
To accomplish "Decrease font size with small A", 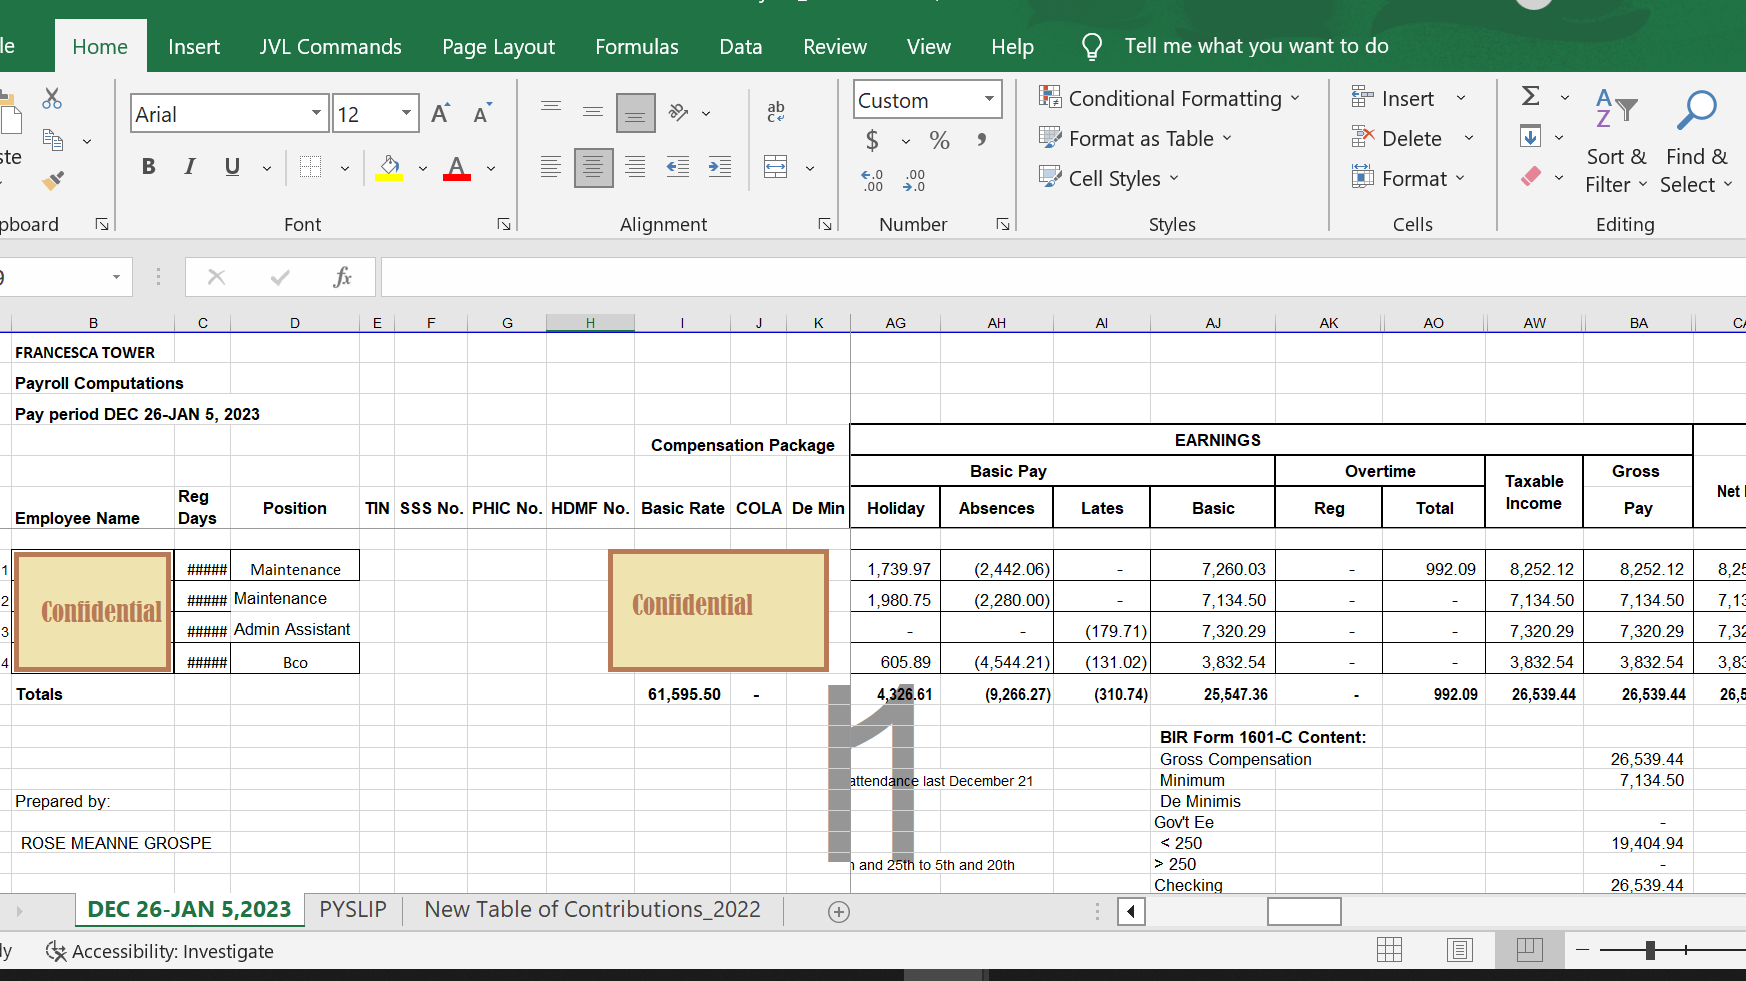I will (x=482, y=114).
